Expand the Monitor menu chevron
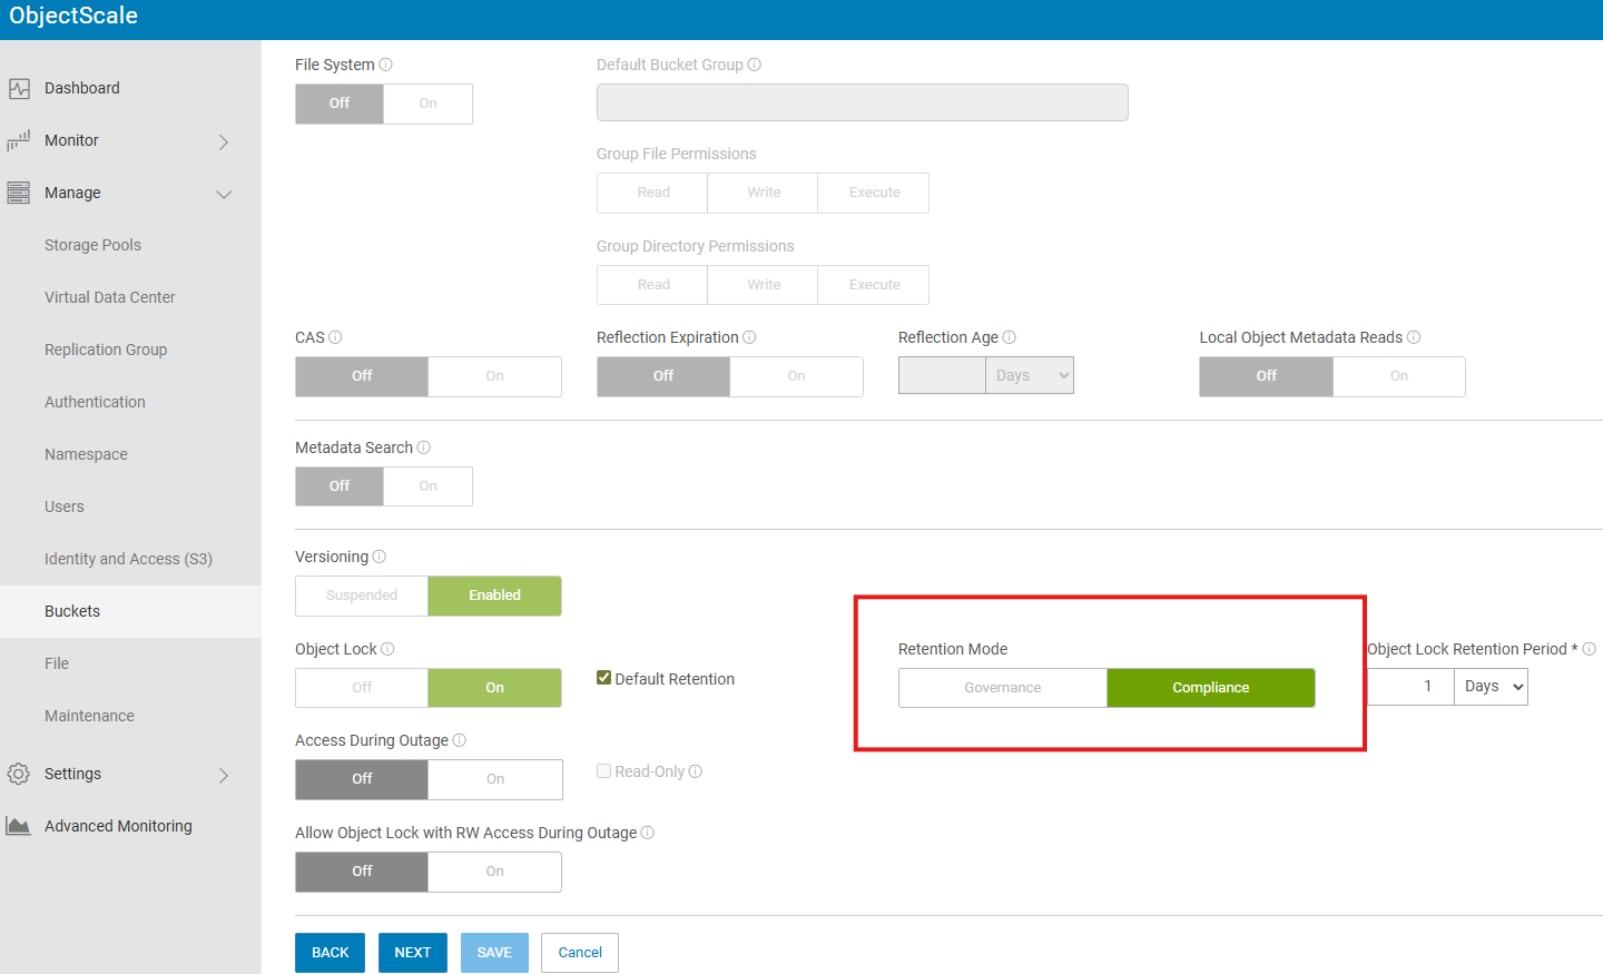The height and width of the screenshot is (974, 1603). click(x=224, y=142)
